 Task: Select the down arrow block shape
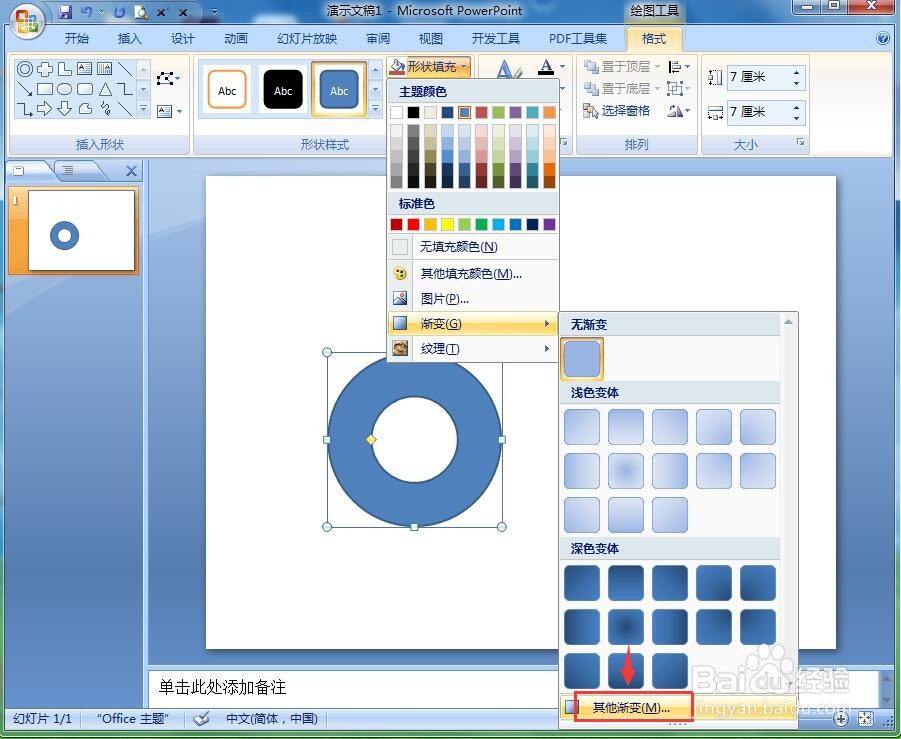point(64,109)
